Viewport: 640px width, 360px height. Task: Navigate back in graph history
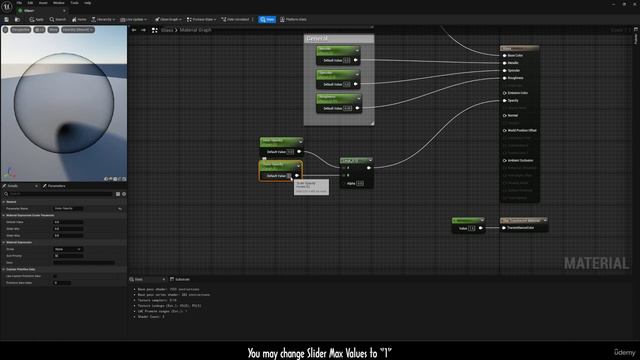pos(134,30)
